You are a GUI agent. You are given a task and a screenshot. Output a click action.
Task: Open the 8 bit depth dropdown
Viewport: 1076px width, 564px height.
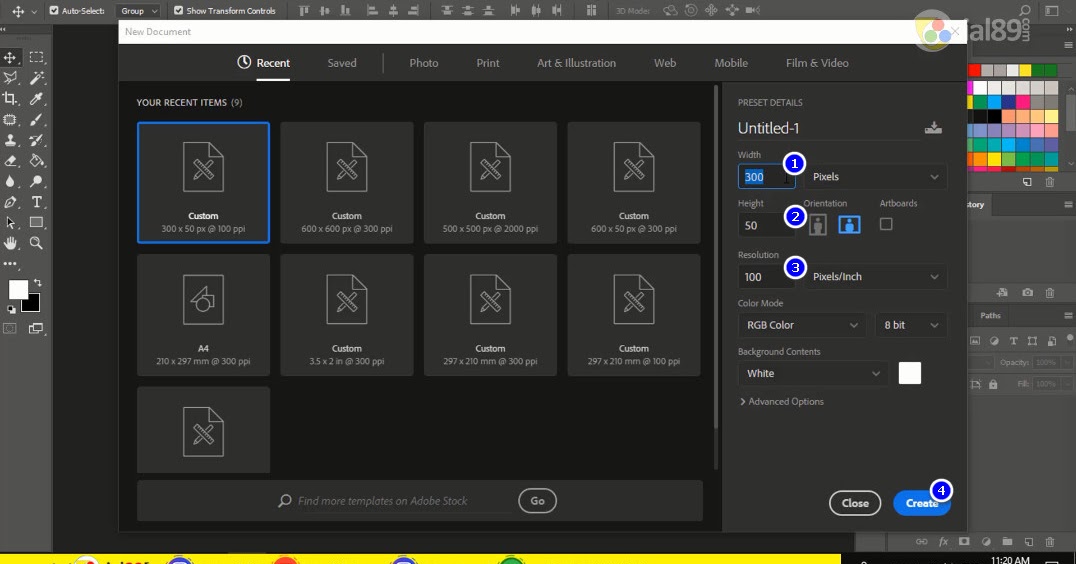pyautogui.click(x=911, y=325)
